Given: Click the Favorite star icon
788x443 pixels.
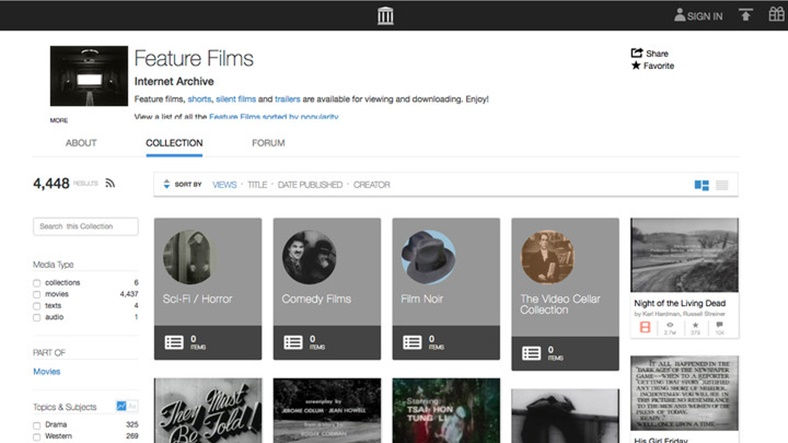Looking at the screenshot, I should [636, 66].
